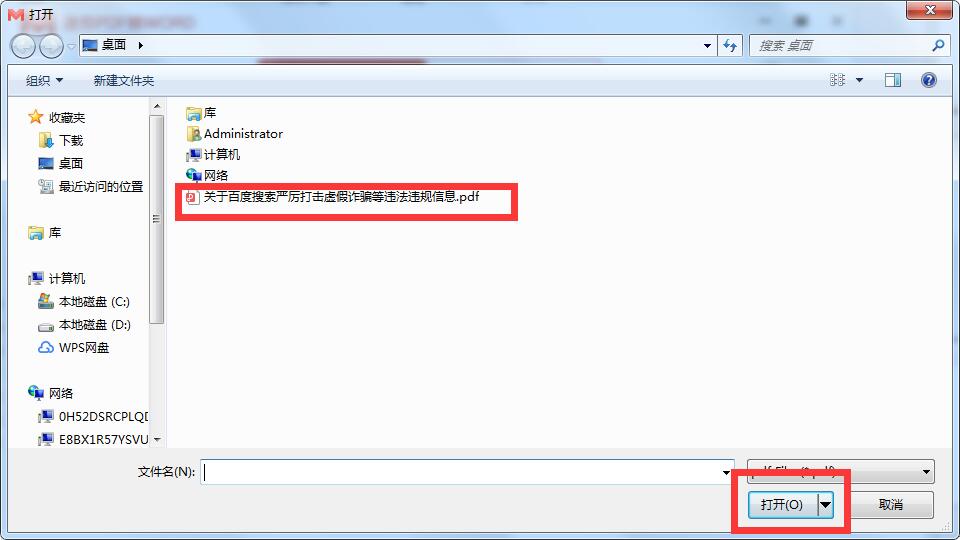Image resolution: width=960 pixels, height=540 pixels.
Task: Select WPS网盘 cloud drive in sidebar
Action: 73,348
